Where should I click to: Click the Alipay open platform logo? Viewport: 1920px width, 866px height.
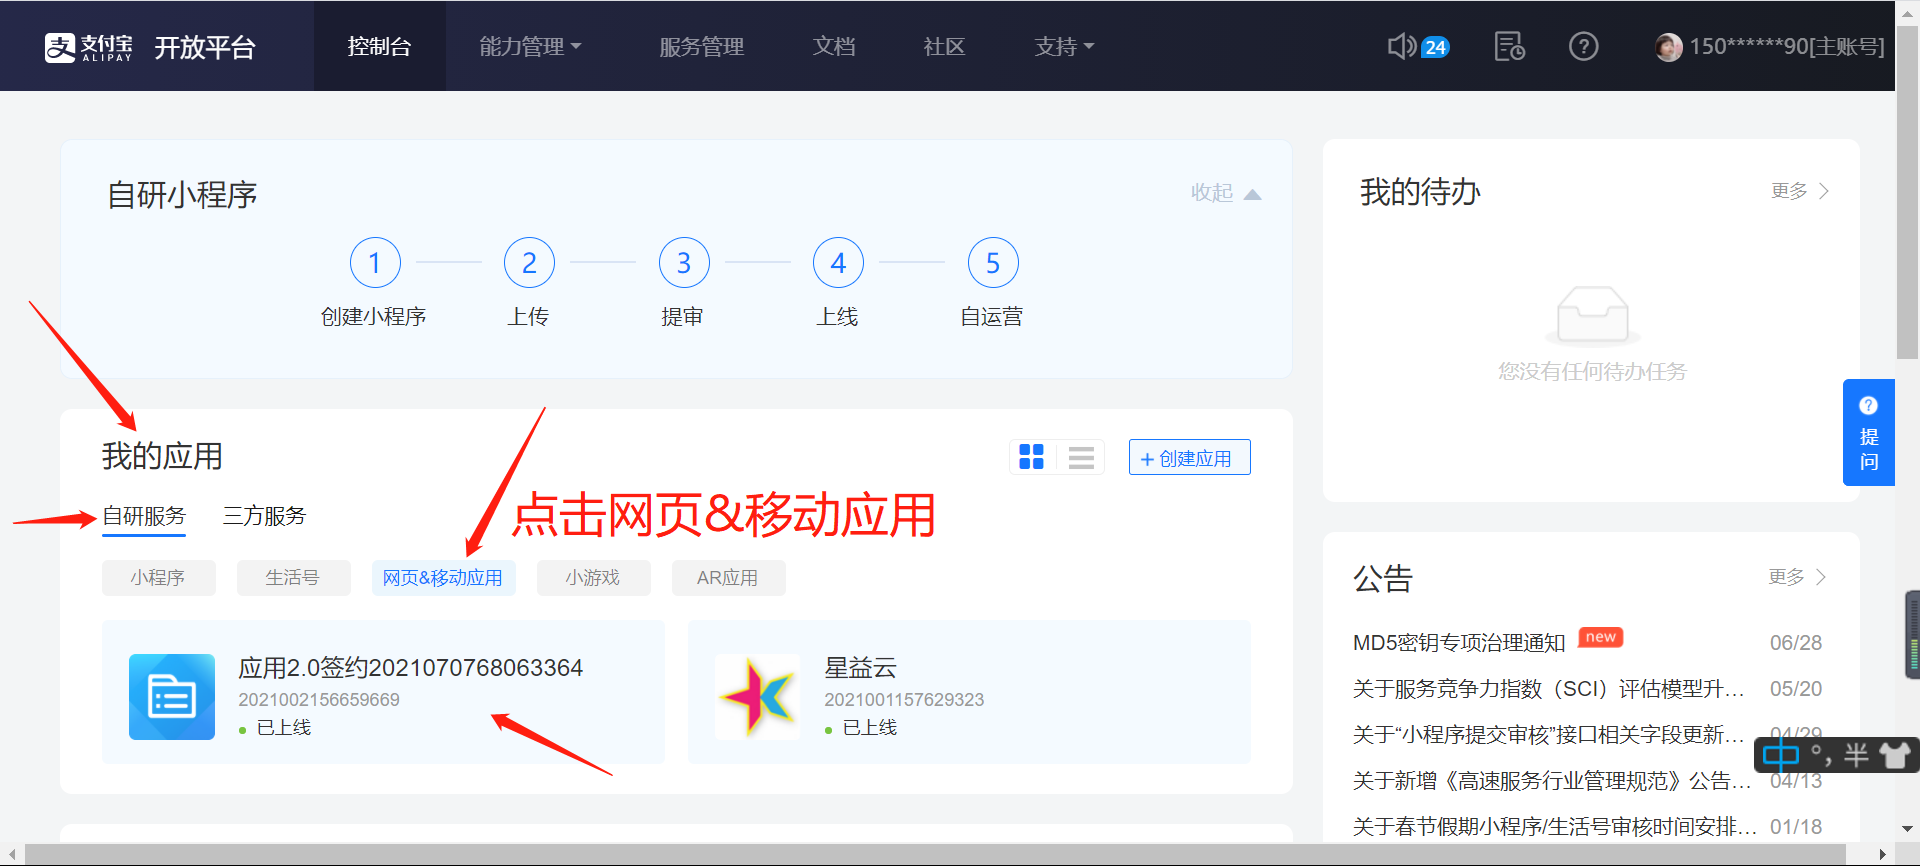tap(150, 46)
